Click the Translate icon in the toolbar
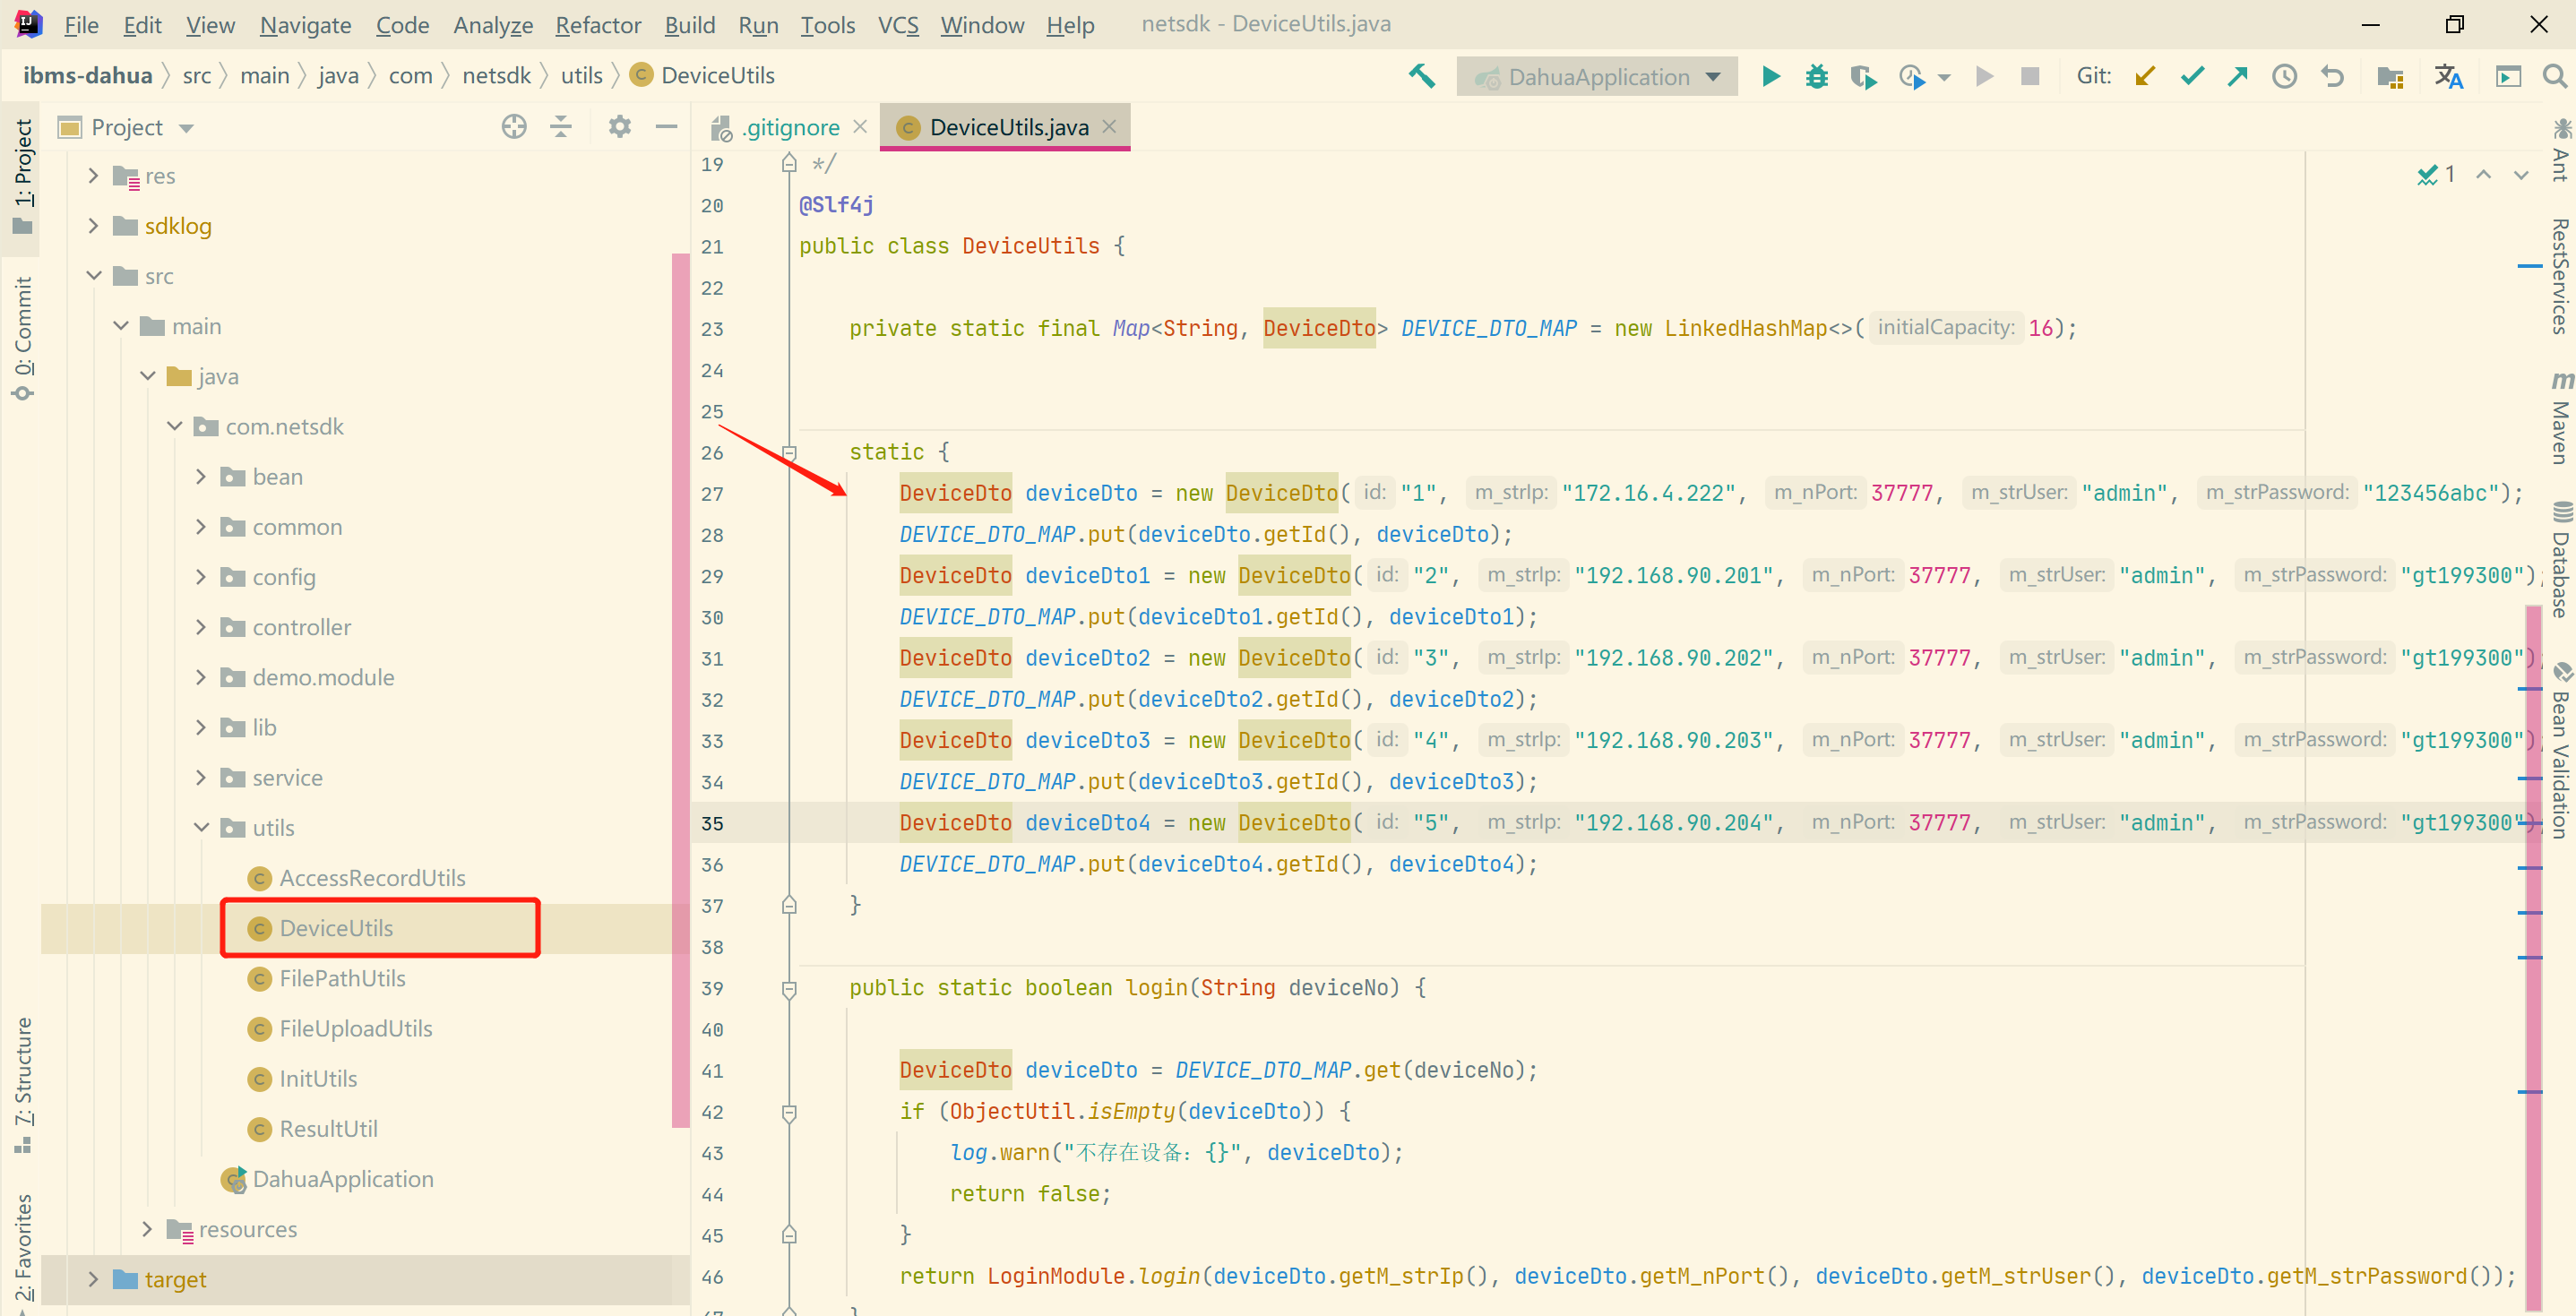The image size is (2576, 1316). coord(2447,76)
